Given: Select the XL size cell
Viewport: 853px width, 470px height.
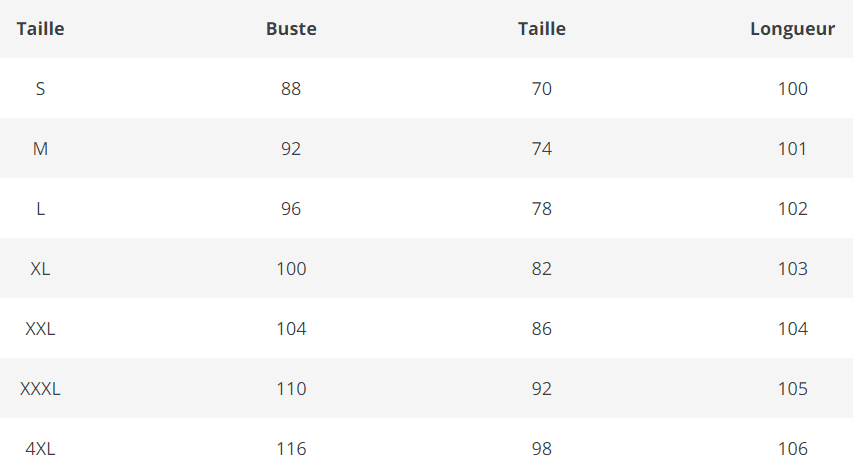Looking at the screenshot, I should (40, 269).
